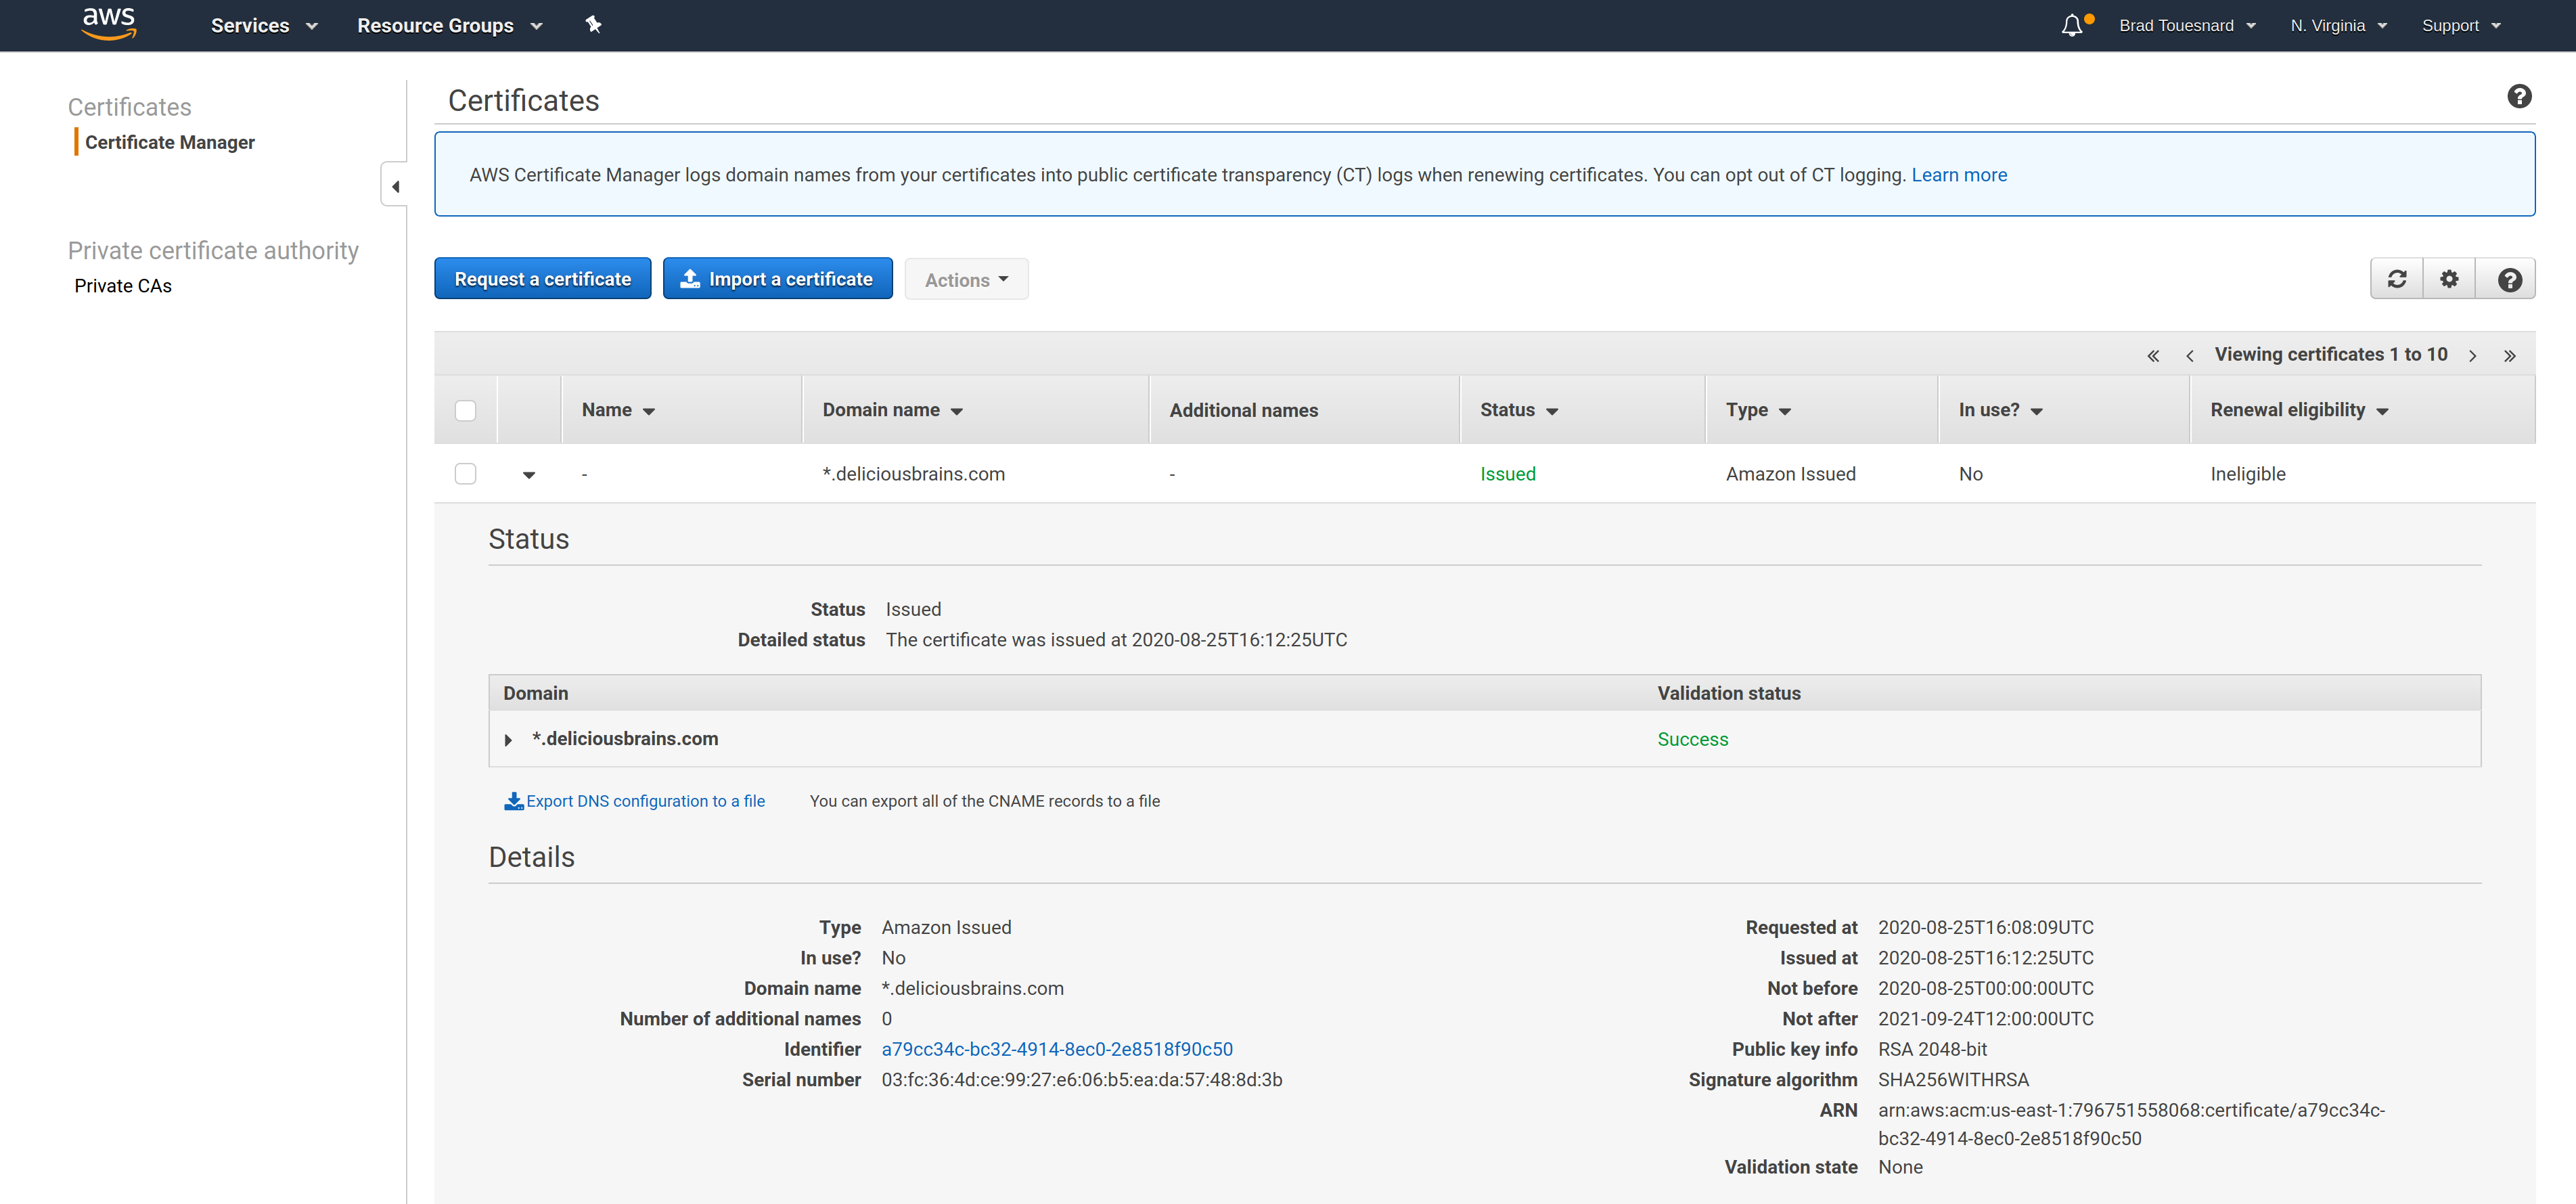Screen dimensions: 2576x1204
Task: Sort by Status column
Action: [x=1519, y=410]
